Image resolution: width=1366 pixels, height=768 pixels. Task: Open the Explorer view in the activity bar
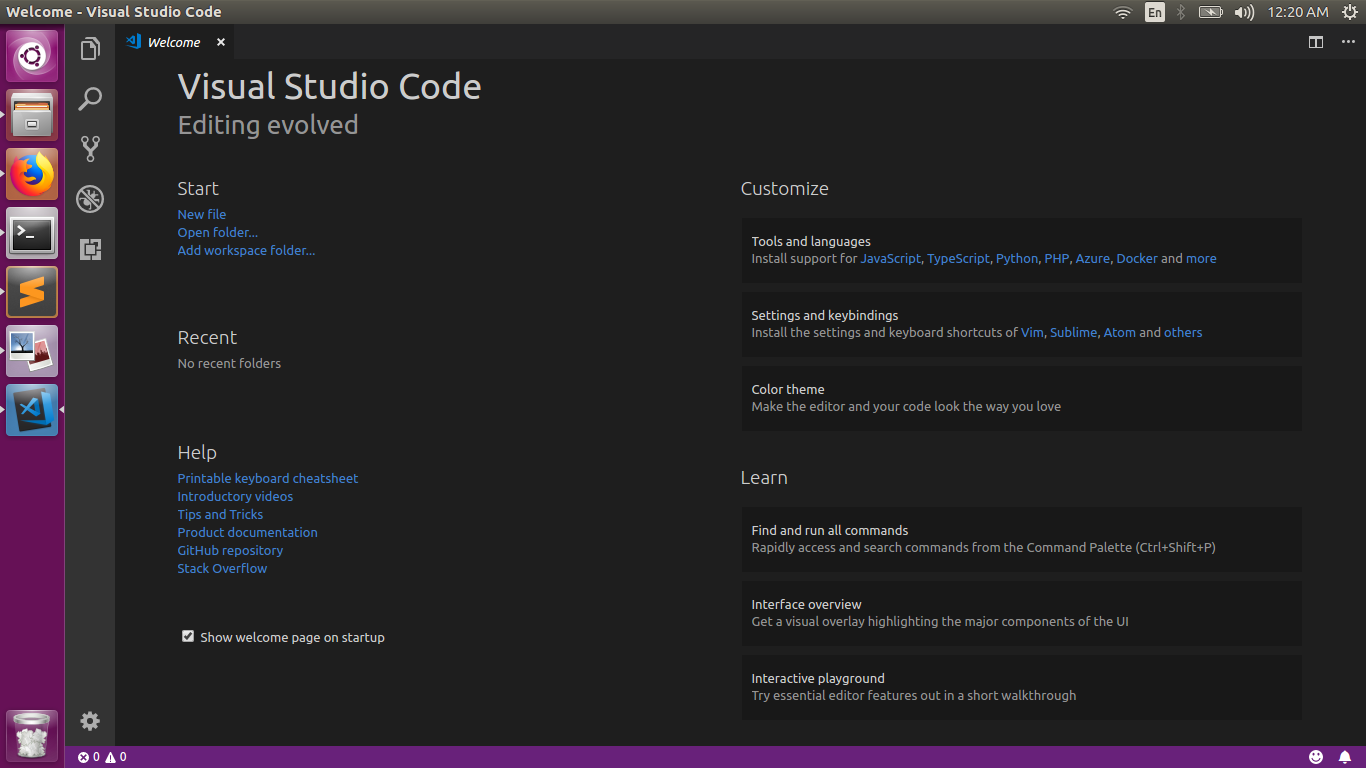coord(90,48)
